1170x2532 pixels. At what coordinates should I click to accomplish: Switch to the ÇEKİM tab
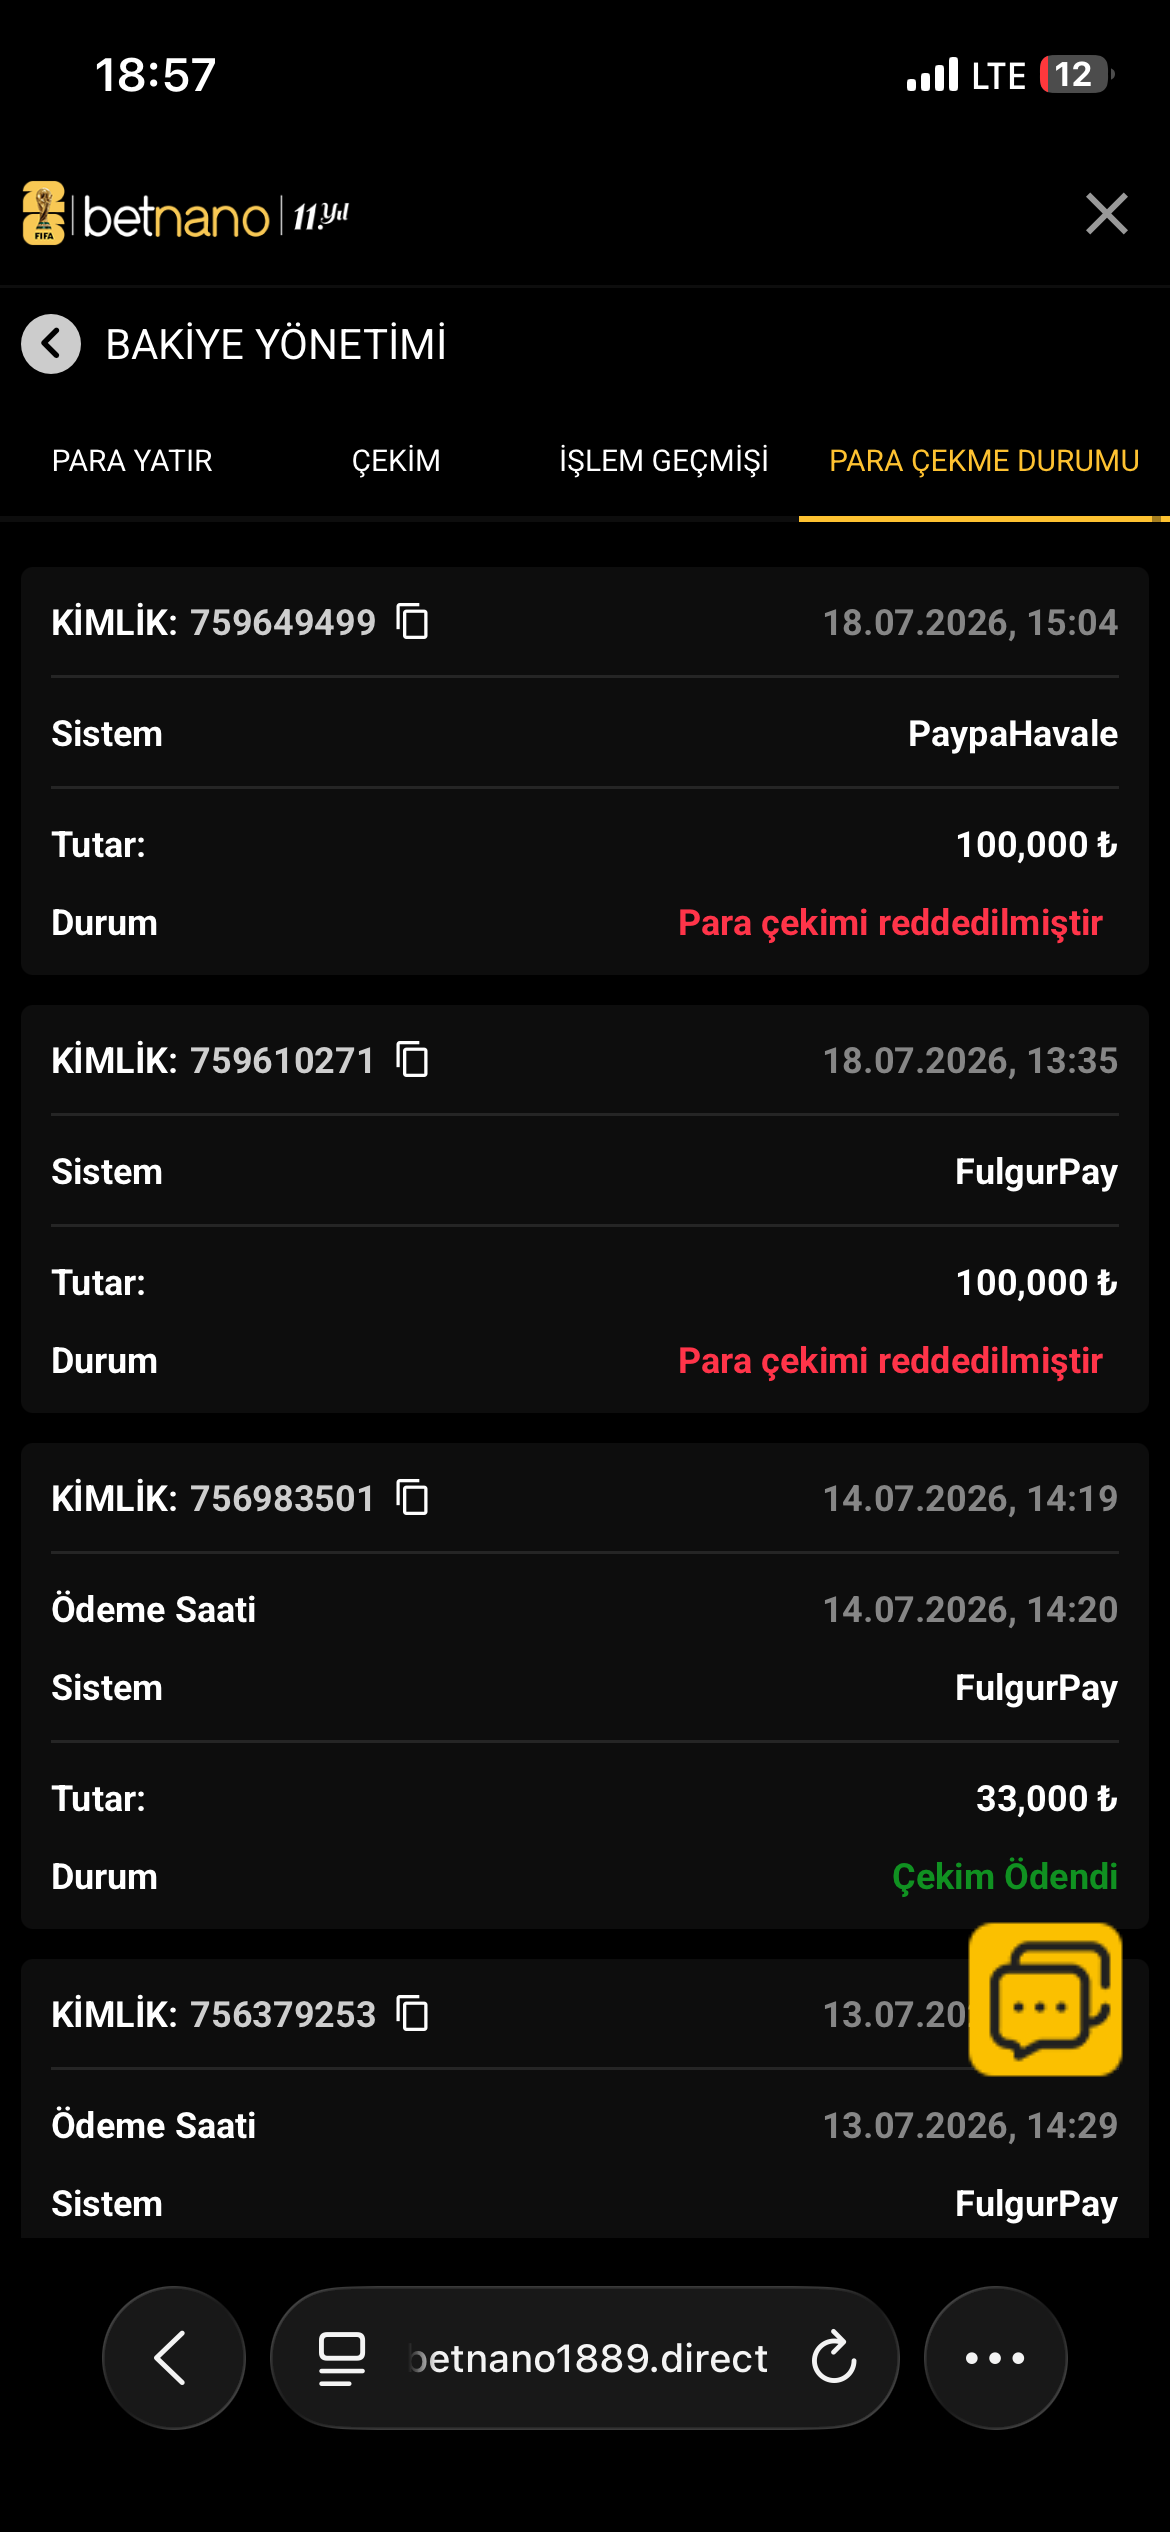click(396, 461)
